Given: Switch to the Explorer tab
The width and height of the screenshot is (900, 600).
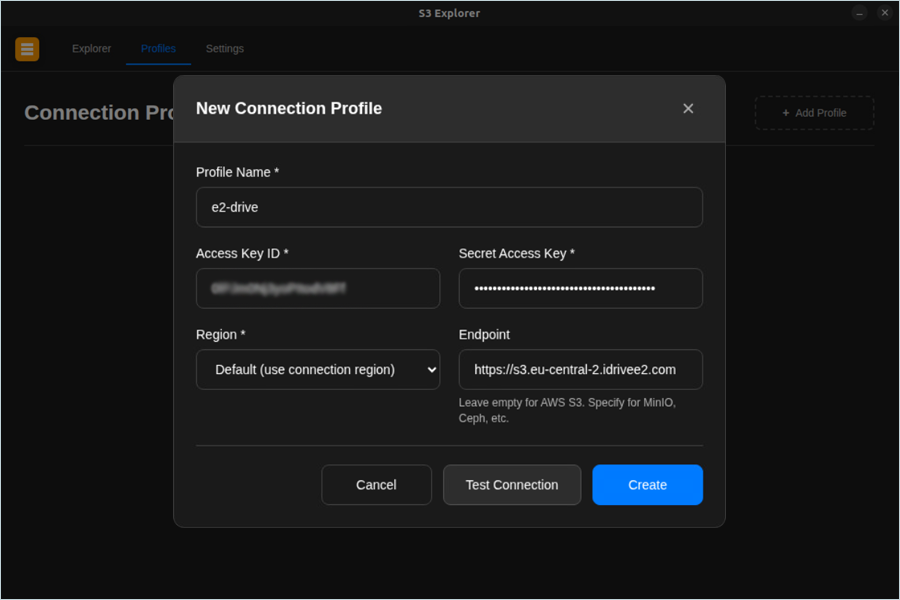Looking at the screenshot, I should click(91, 49).
